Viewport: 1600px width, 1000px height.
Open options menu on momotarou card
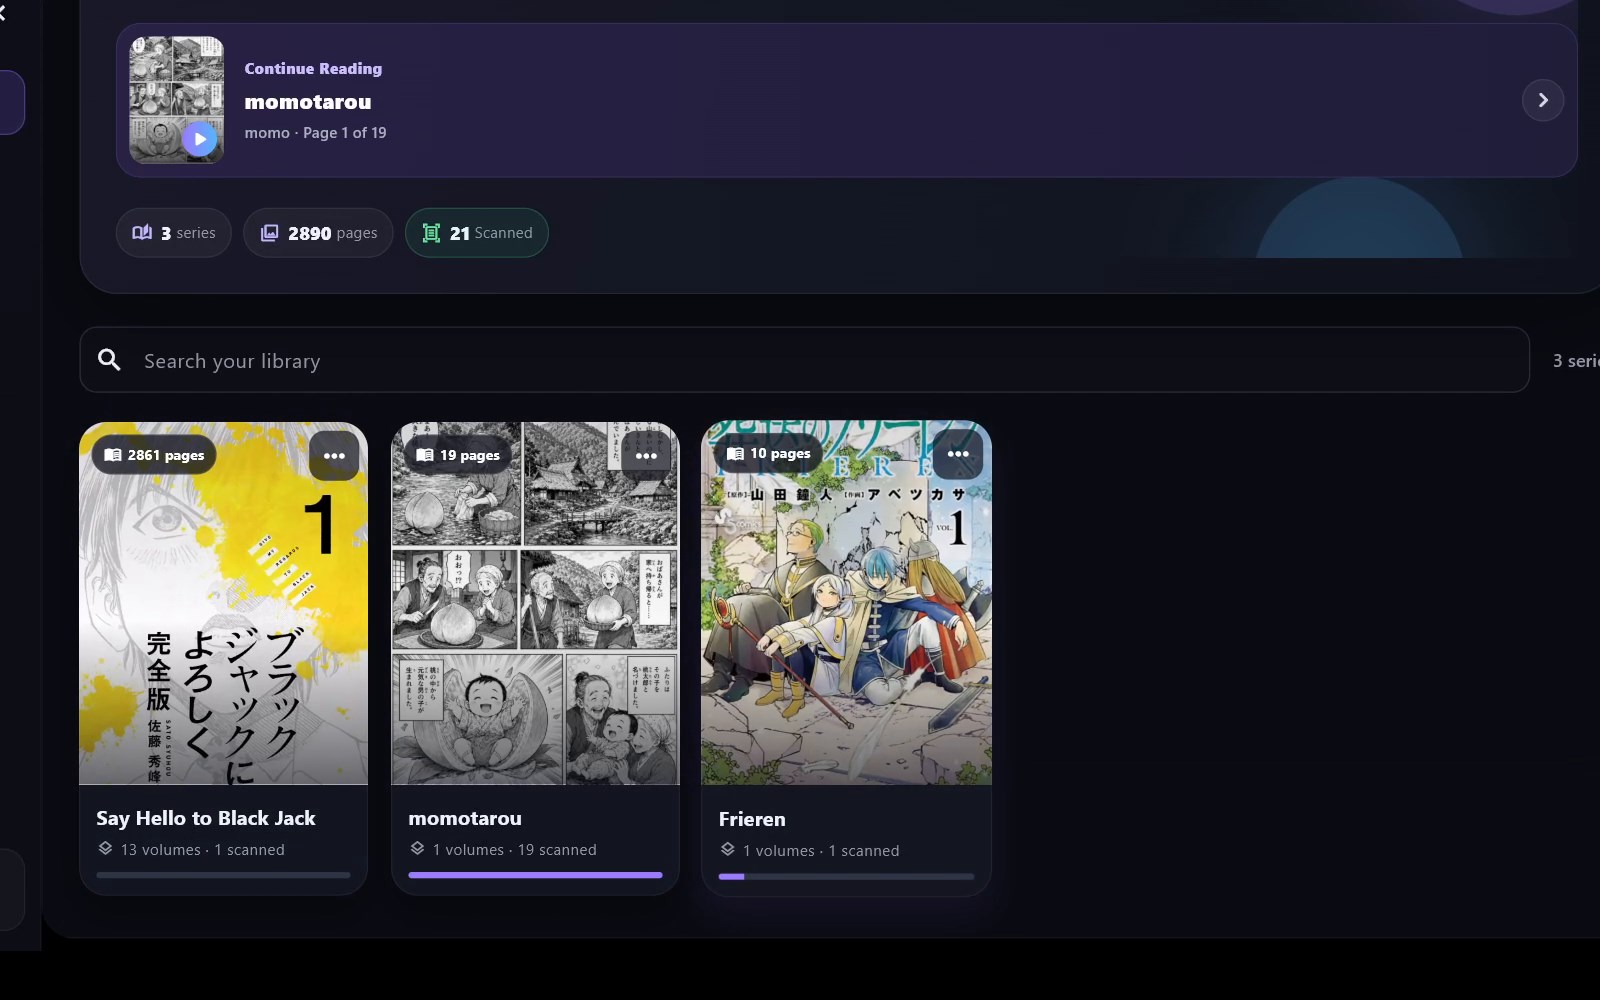pyautogui.click(x=646, y=456)
